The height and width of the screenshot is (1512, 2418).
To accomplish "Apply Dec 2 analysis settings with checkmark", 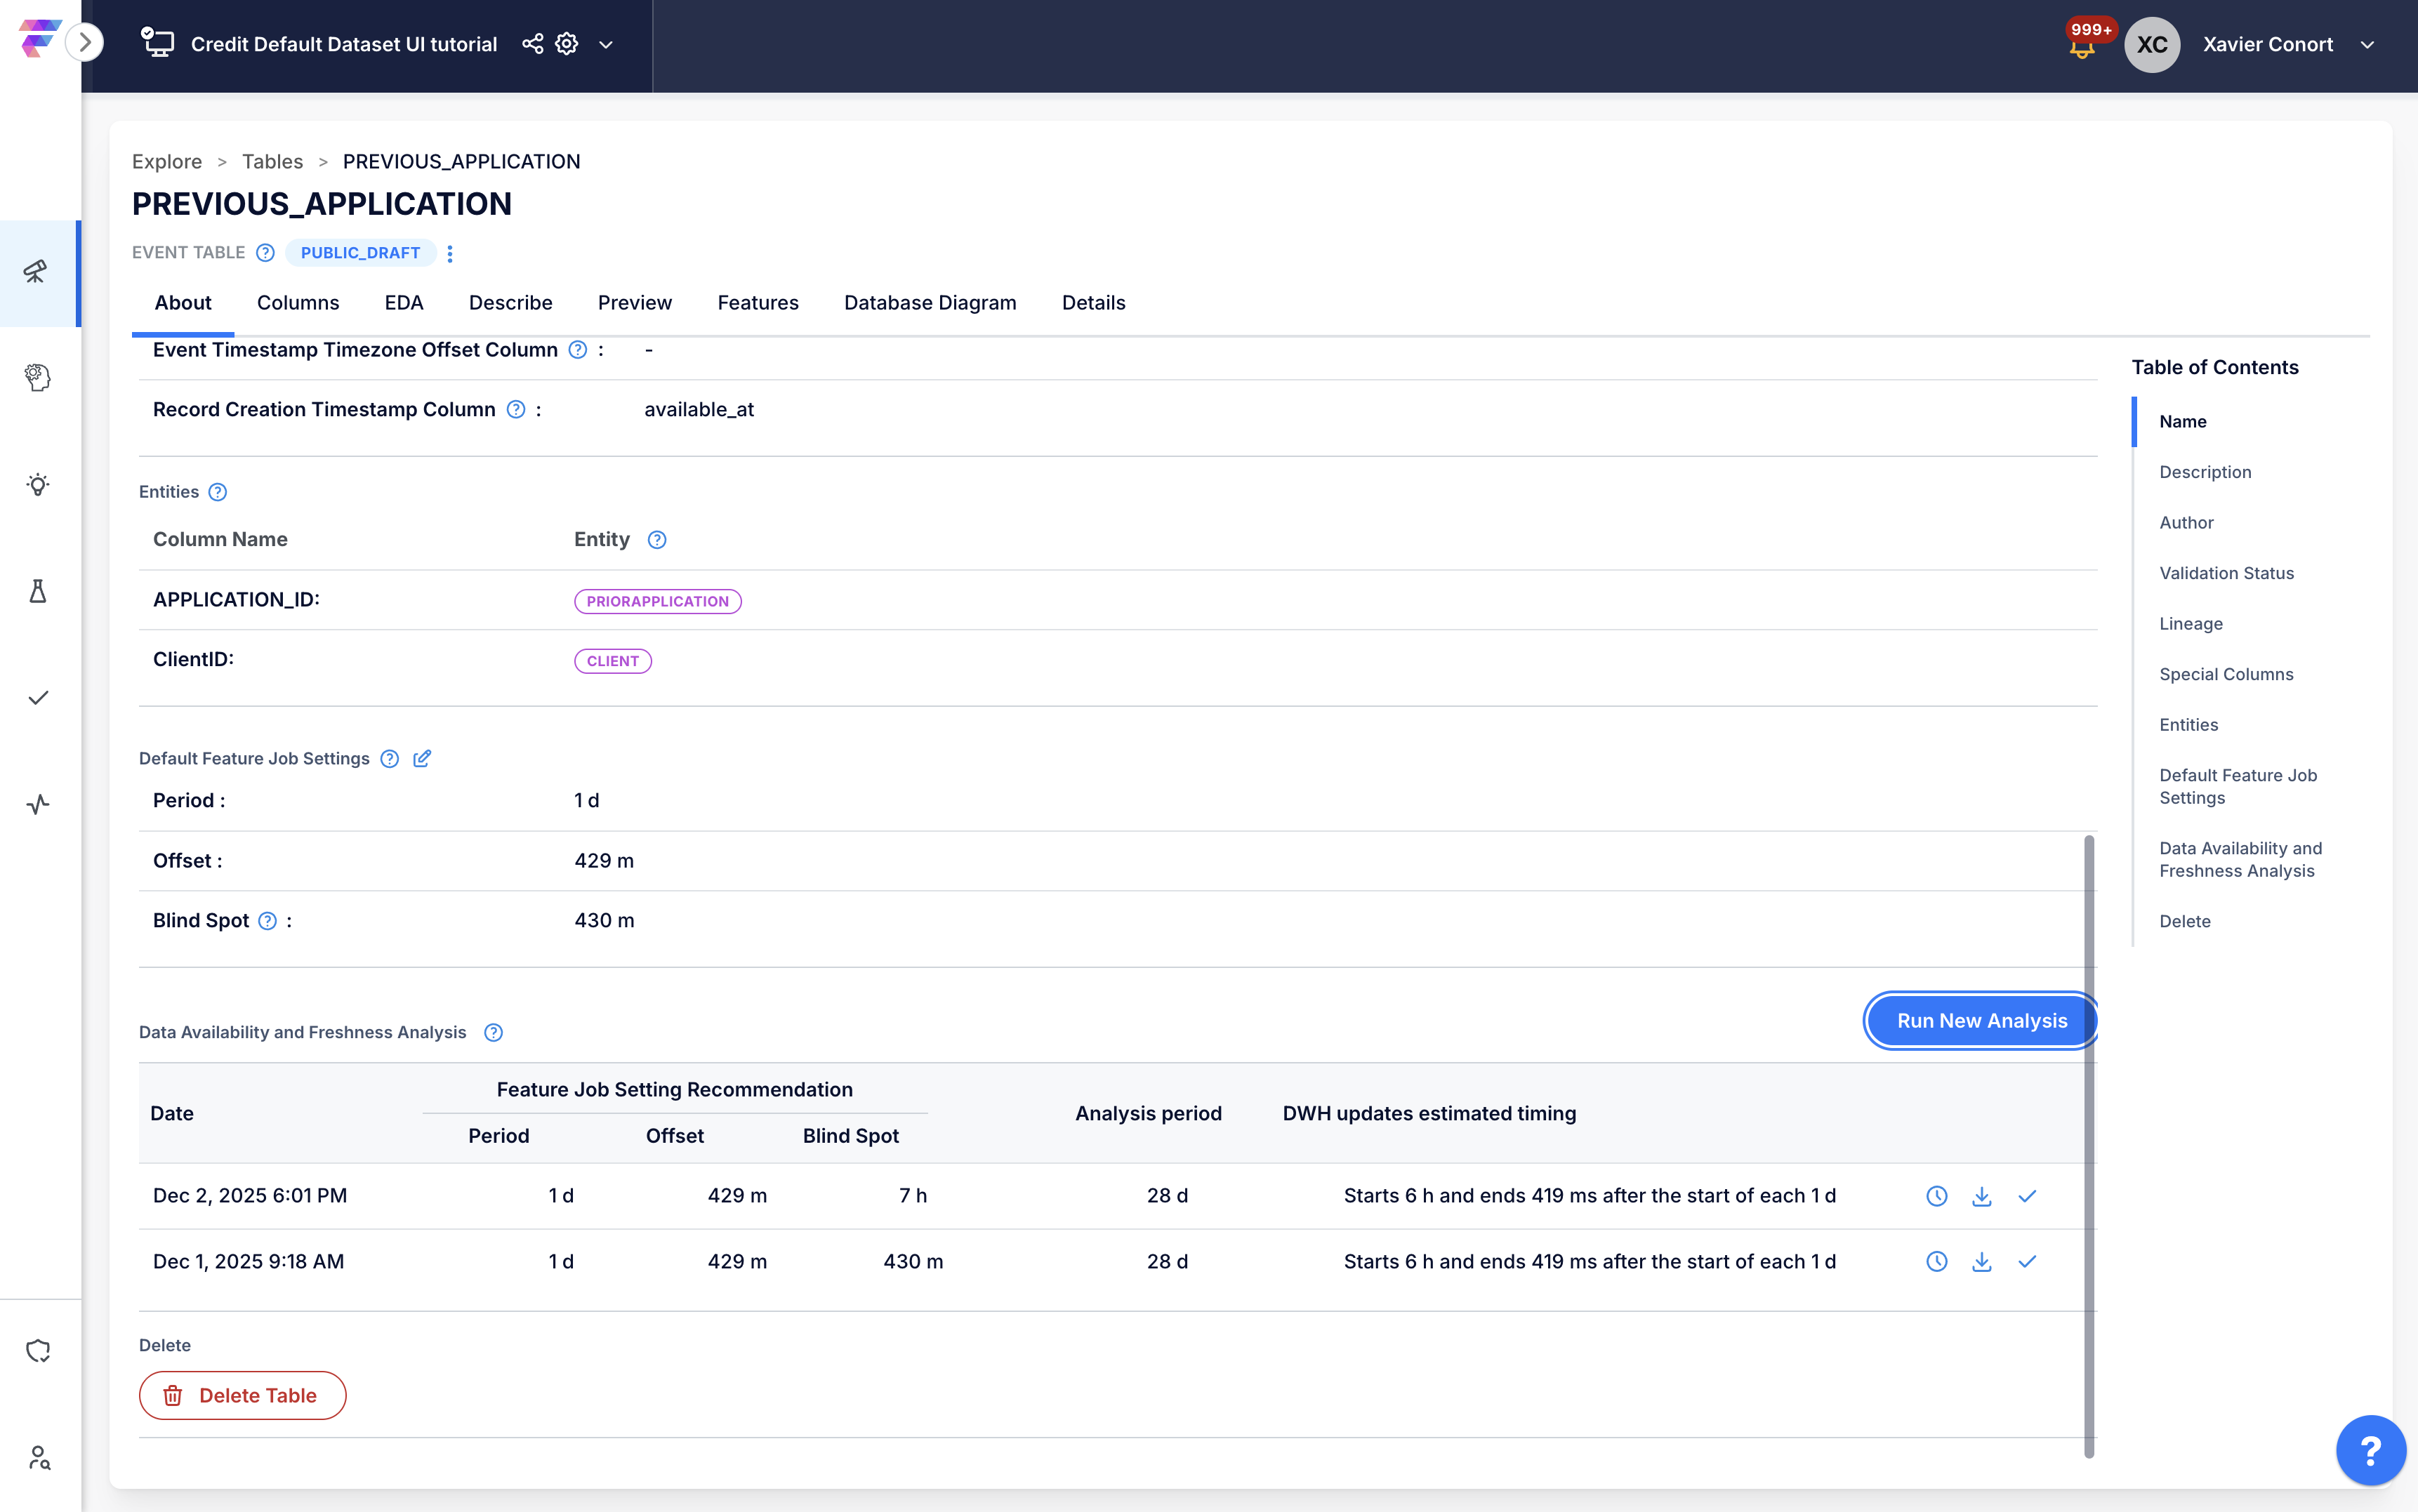I will pos(2027,1196).
